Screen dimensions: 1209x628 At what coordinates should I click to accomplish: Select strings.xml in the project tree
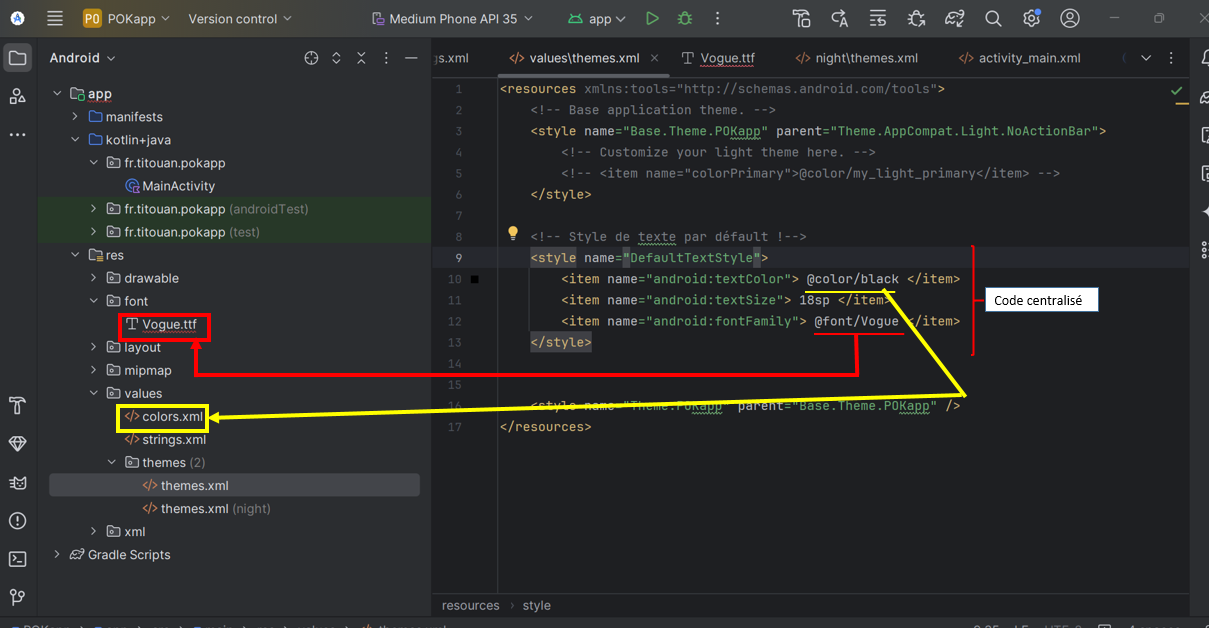165,439
